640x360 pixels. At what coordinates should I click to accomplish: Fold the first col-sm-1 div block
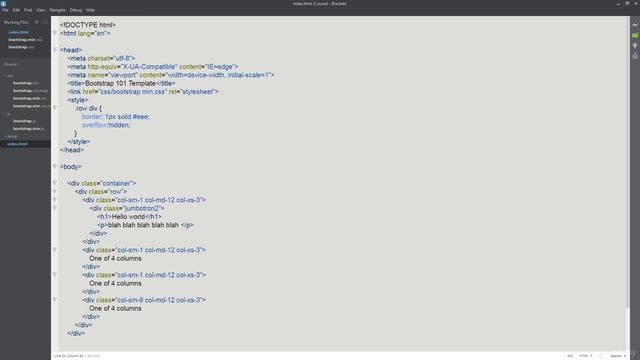(x=55, y=200)
